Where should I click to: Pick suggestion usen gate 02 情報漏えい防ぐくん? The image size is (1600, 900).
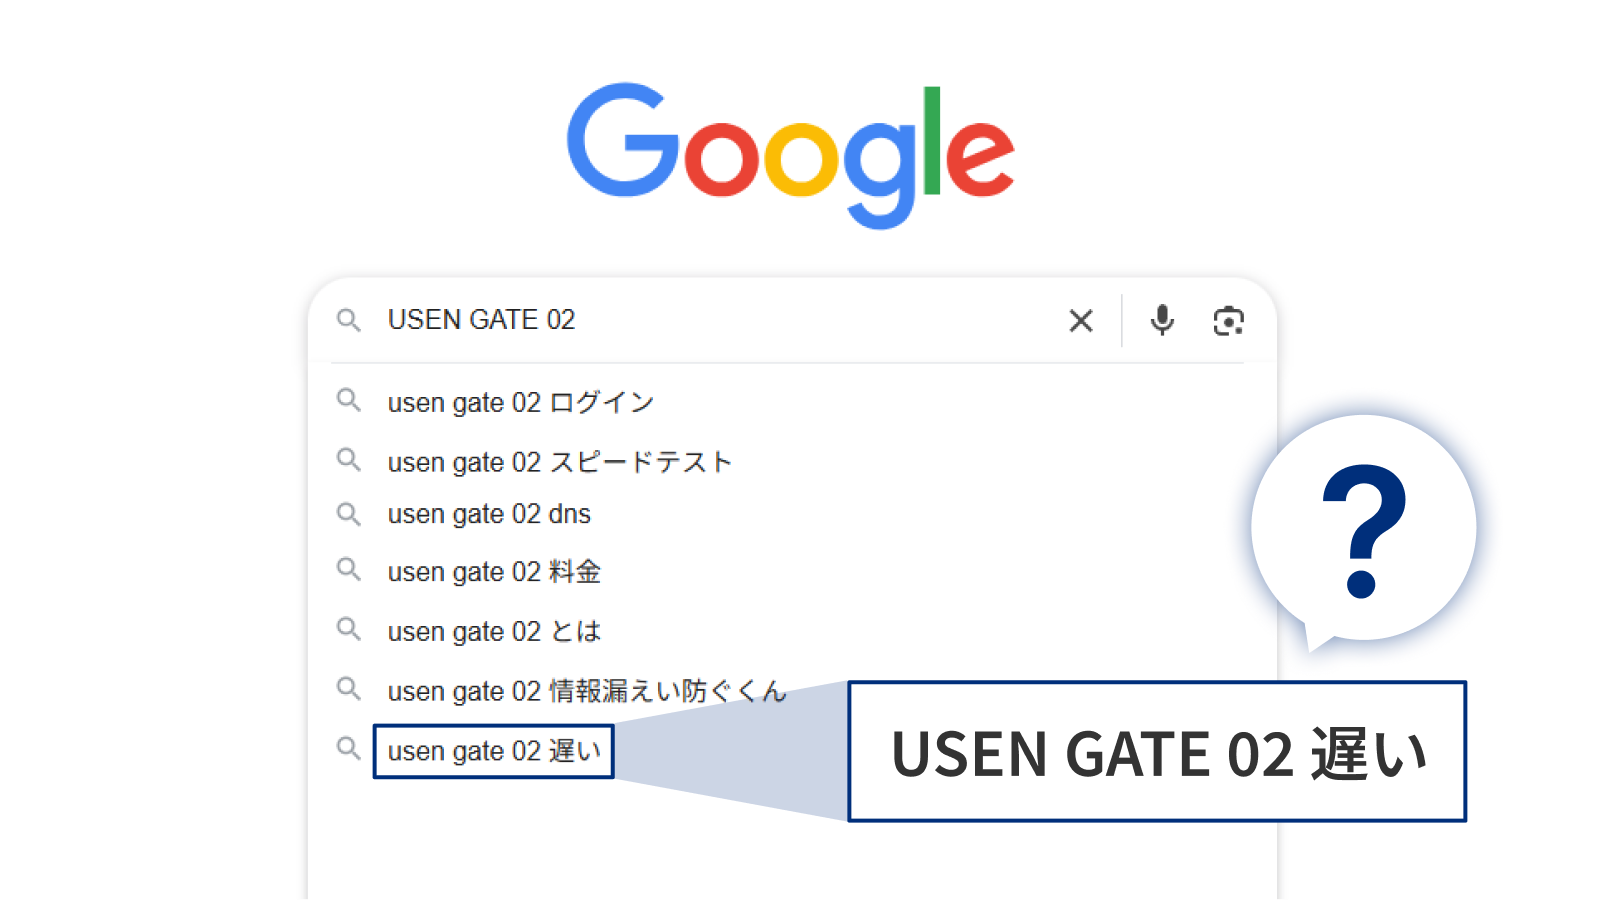click(x=587, y=691)
